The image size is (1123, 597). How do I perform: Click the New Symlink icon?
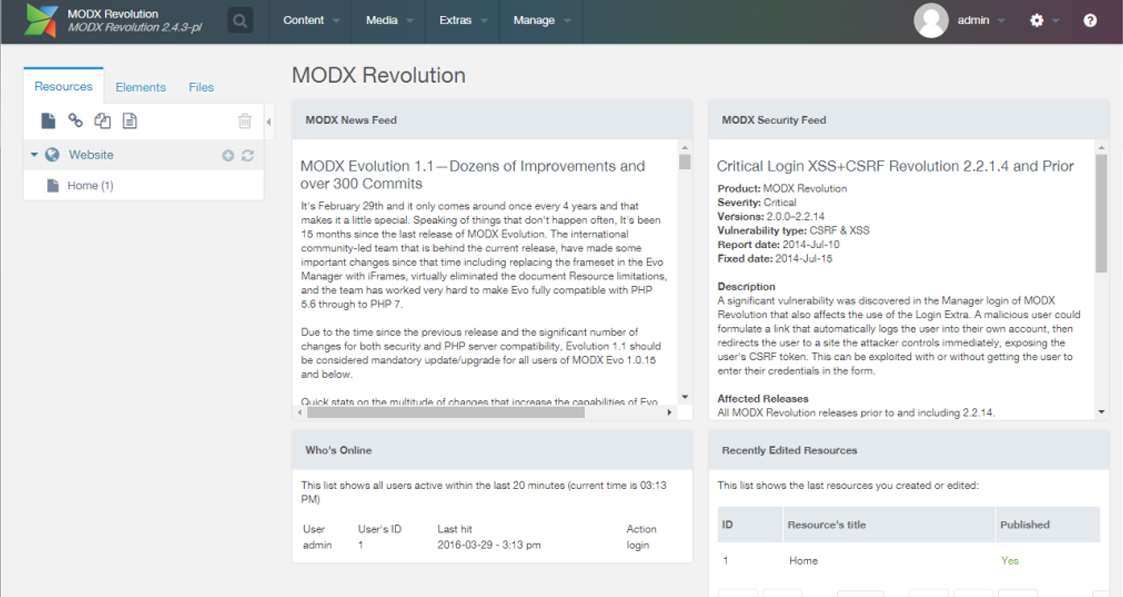(x=102, y=121)
